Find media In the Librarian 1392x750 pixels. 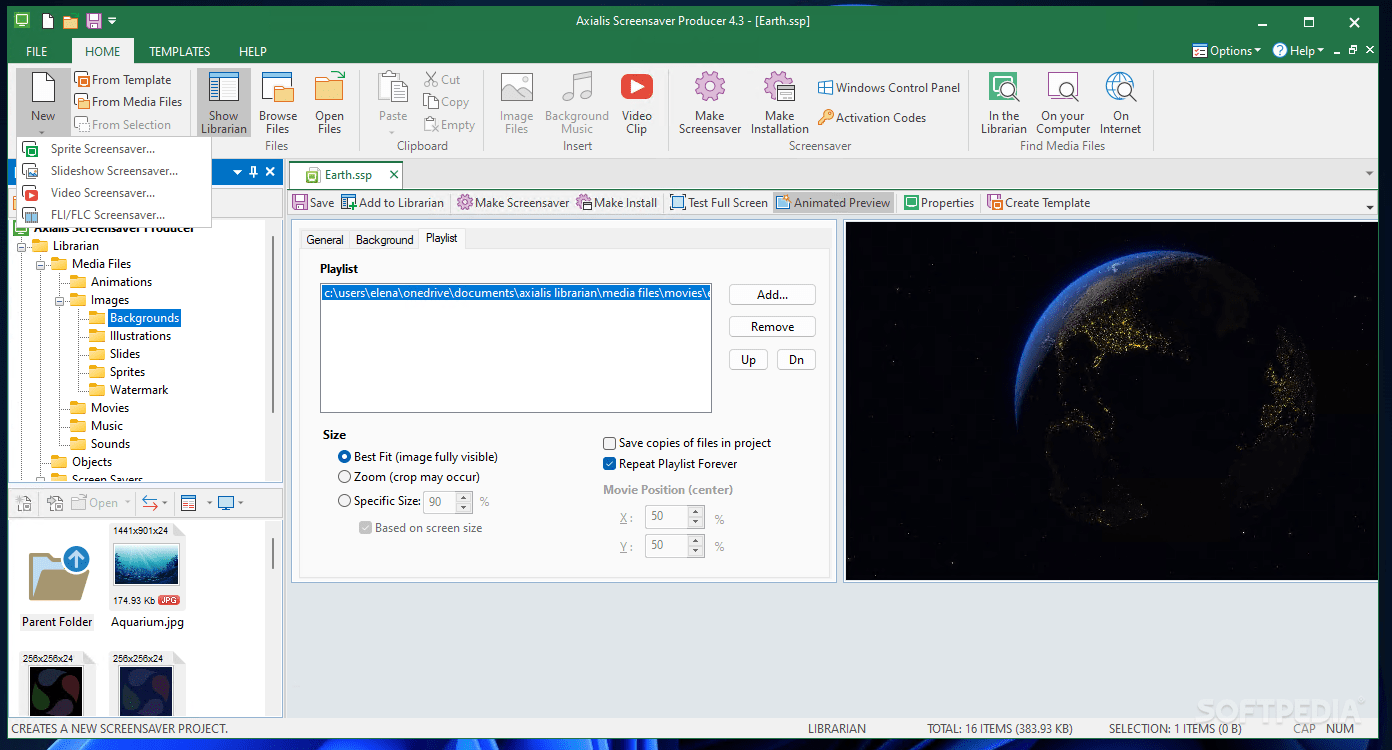[x=1004, y=102]
